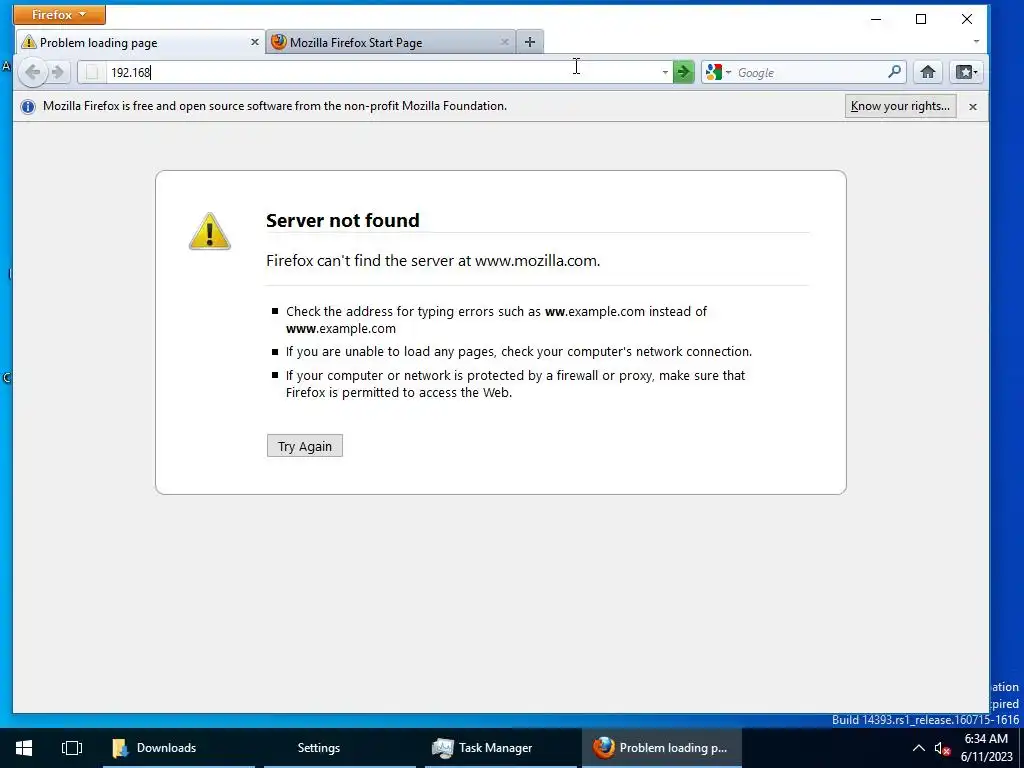Switch to Task Manager in taskbar
This screenshot has width=1024, height=768.
point(501,748)
